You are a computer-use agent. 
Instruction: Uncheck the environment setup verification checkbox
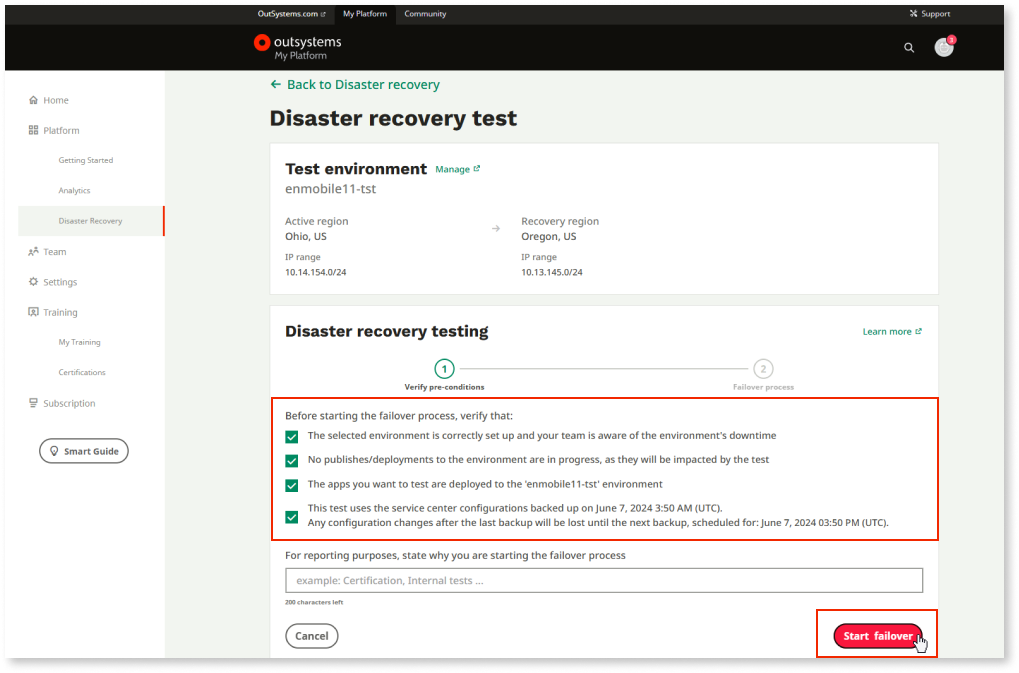coord(291,436)
